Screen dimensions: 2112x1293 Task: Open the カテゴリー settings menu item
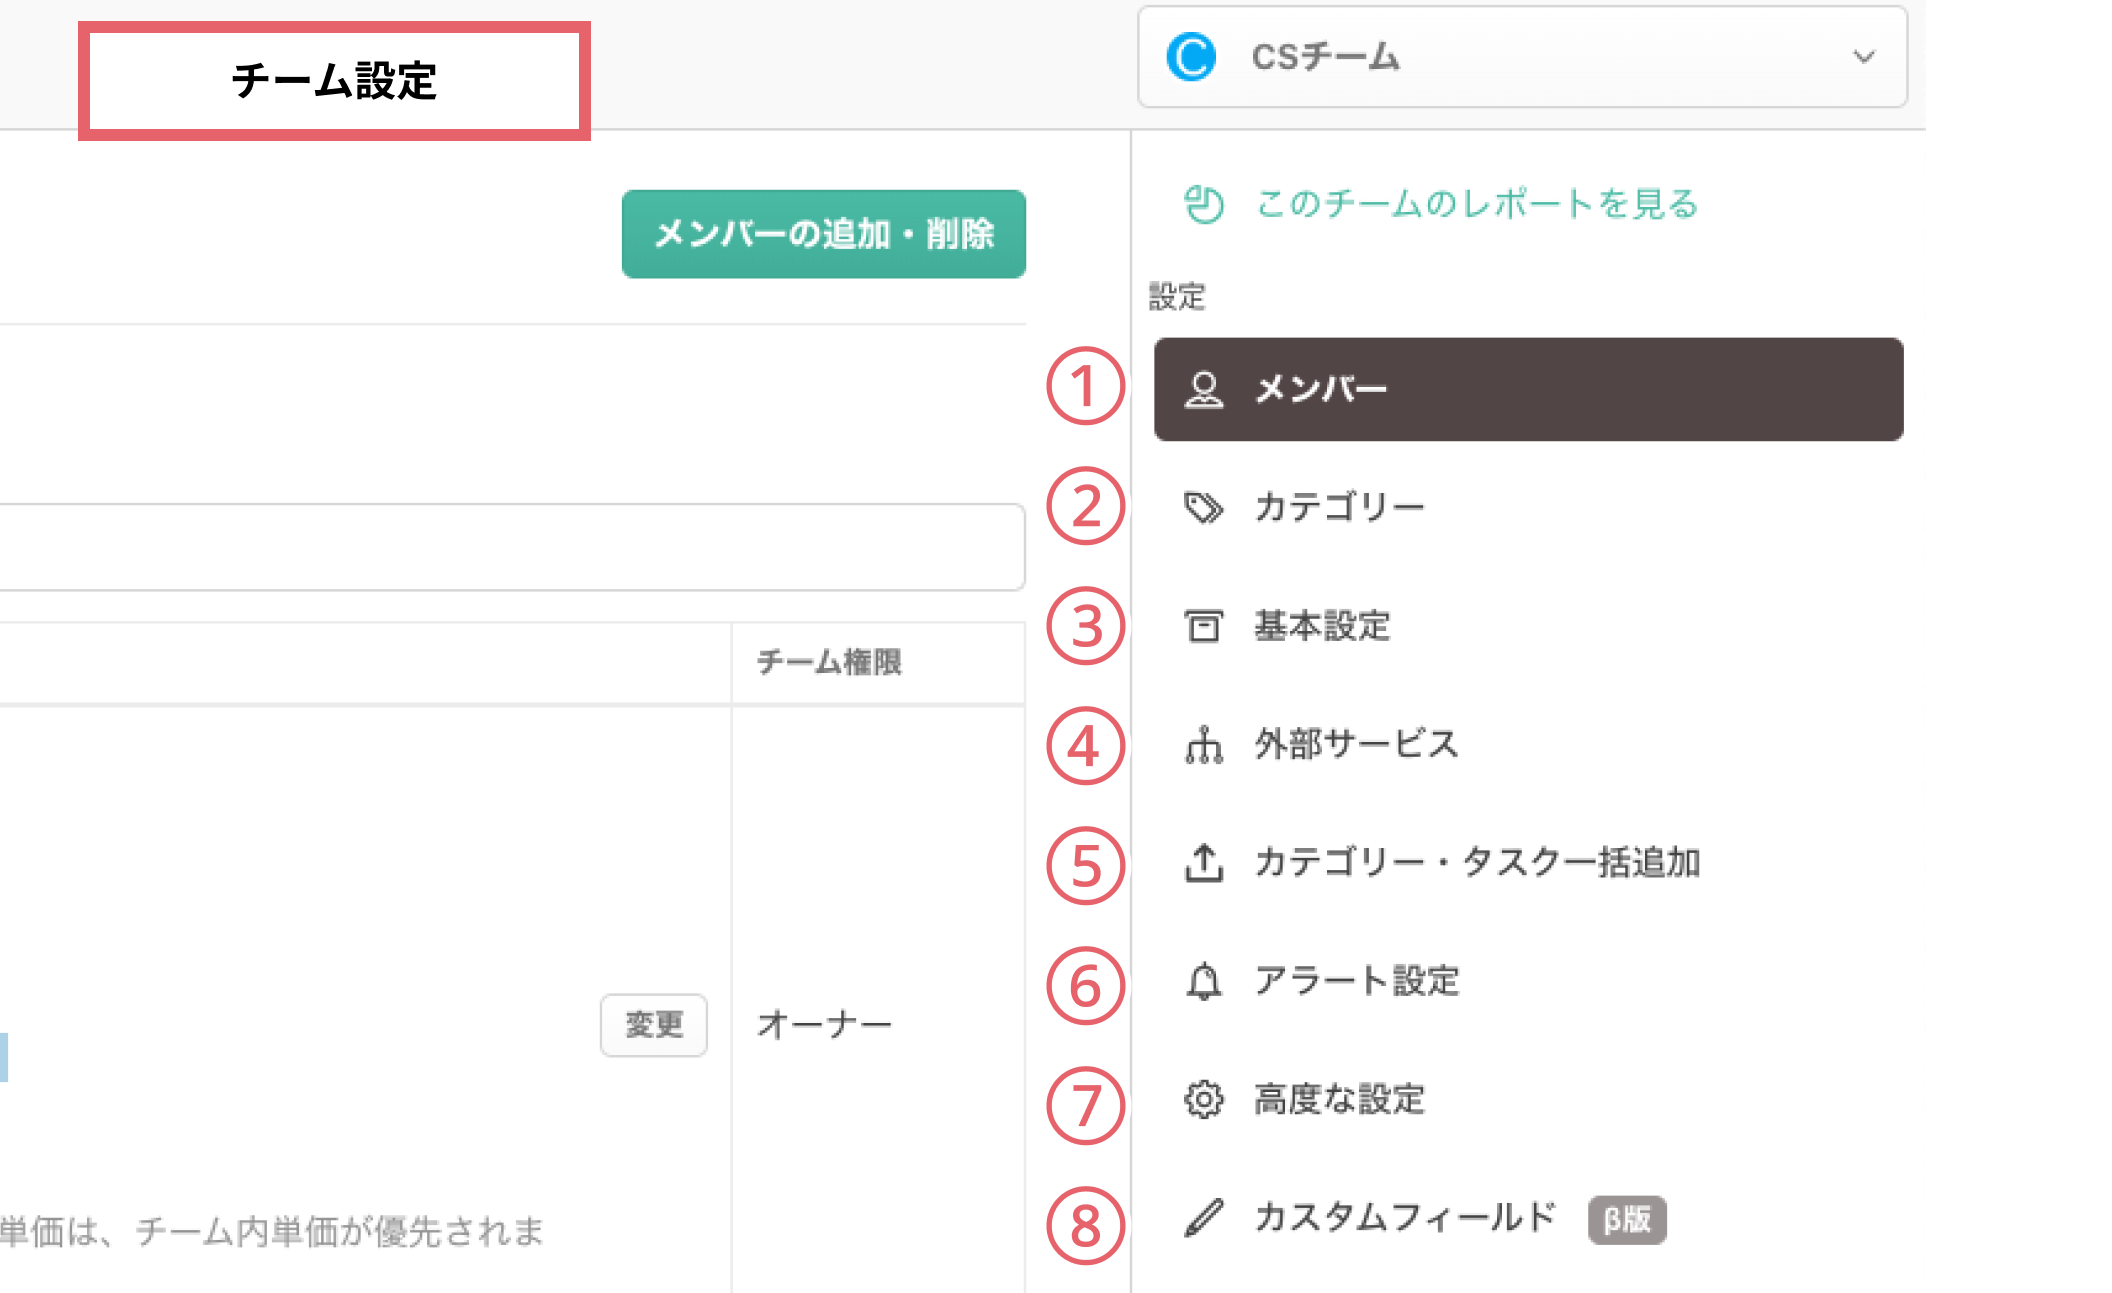click(x=1340, y=507)
